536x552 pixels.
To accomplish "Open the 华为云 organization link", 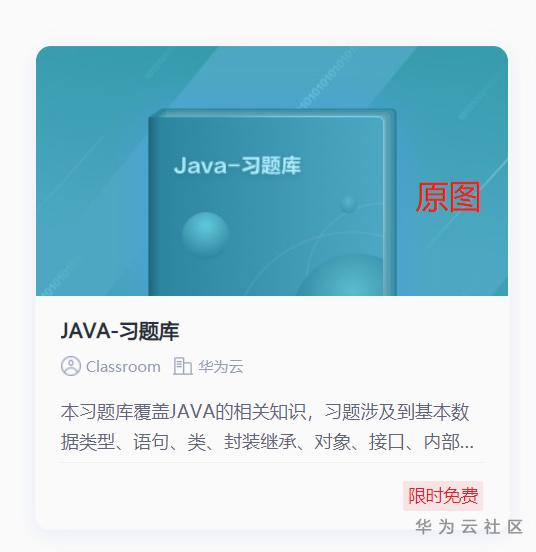I will pos(221,367).
